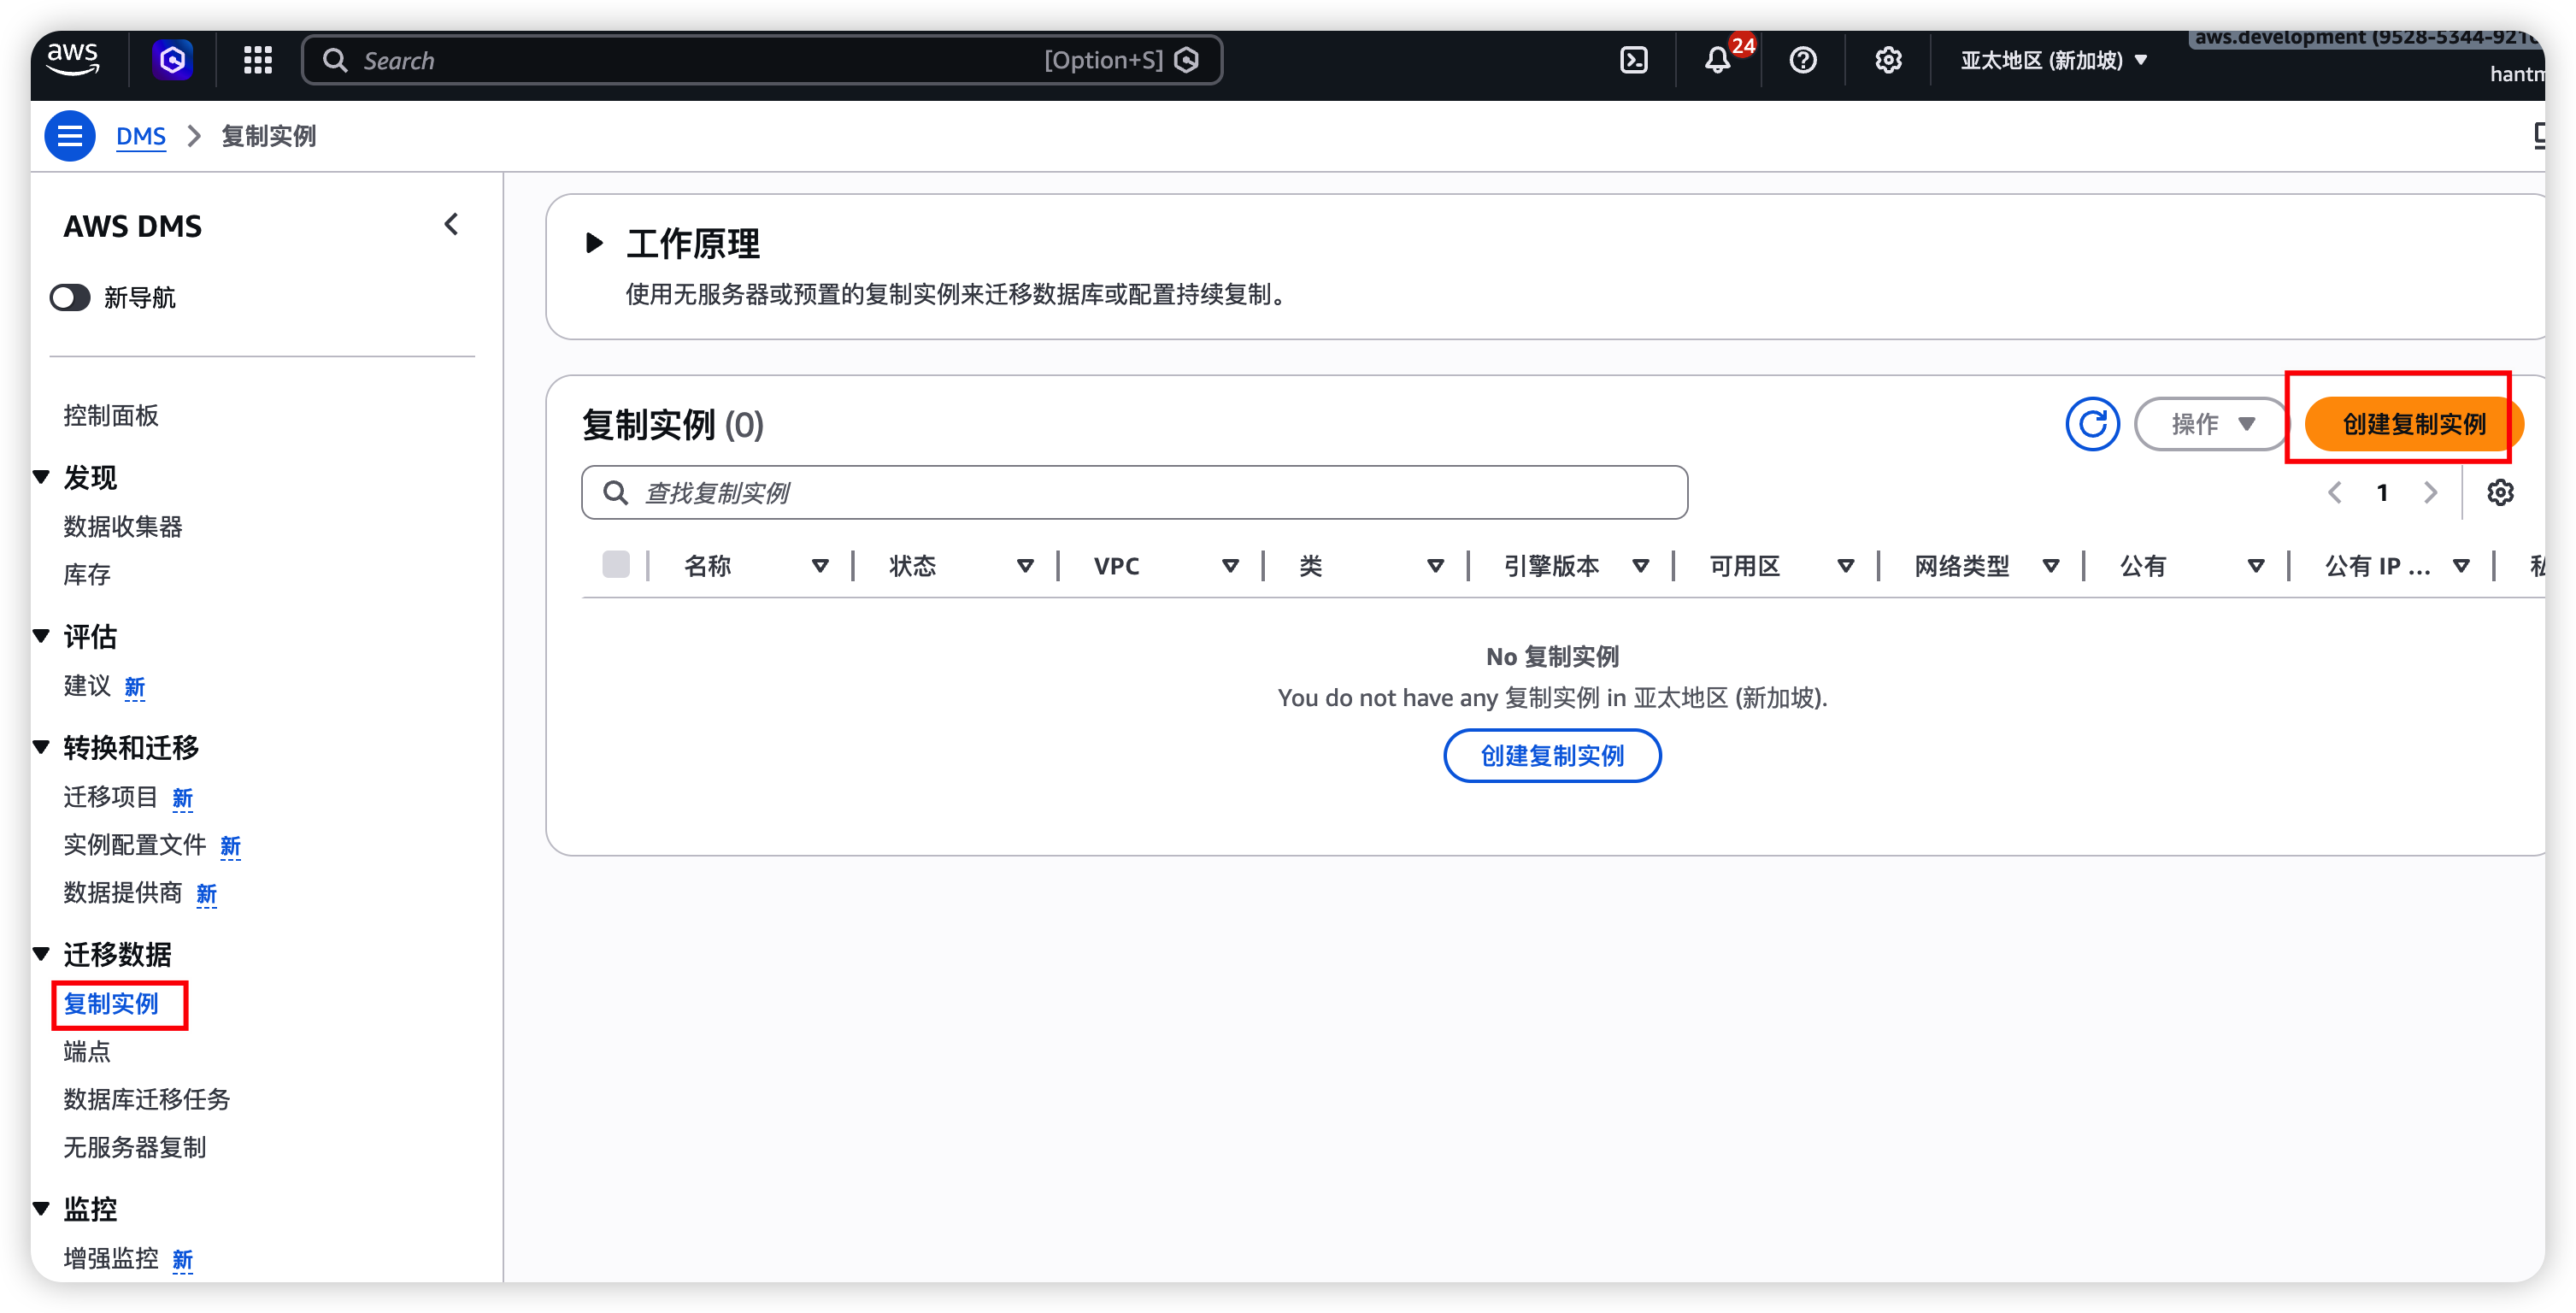This screenshot has width=2576, height=1313.
Task: Open the settings gear in top navbar
Action: (1888, 60)
